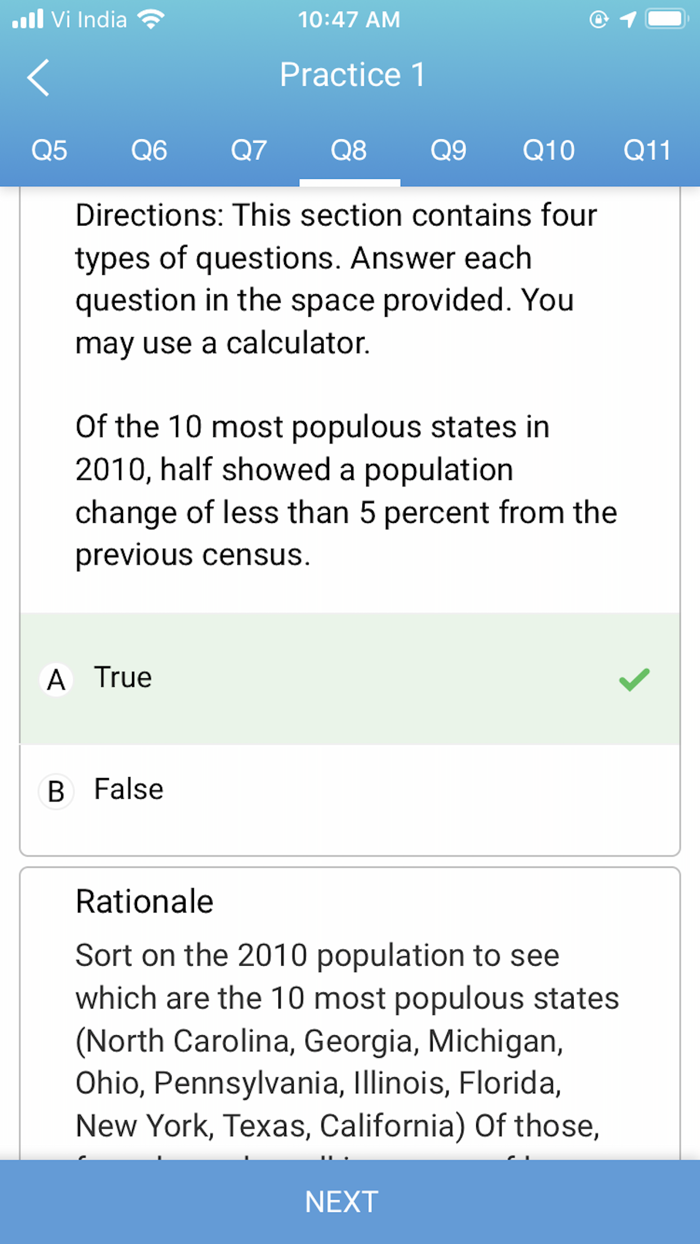Switch to question Q11

[647, 151]
